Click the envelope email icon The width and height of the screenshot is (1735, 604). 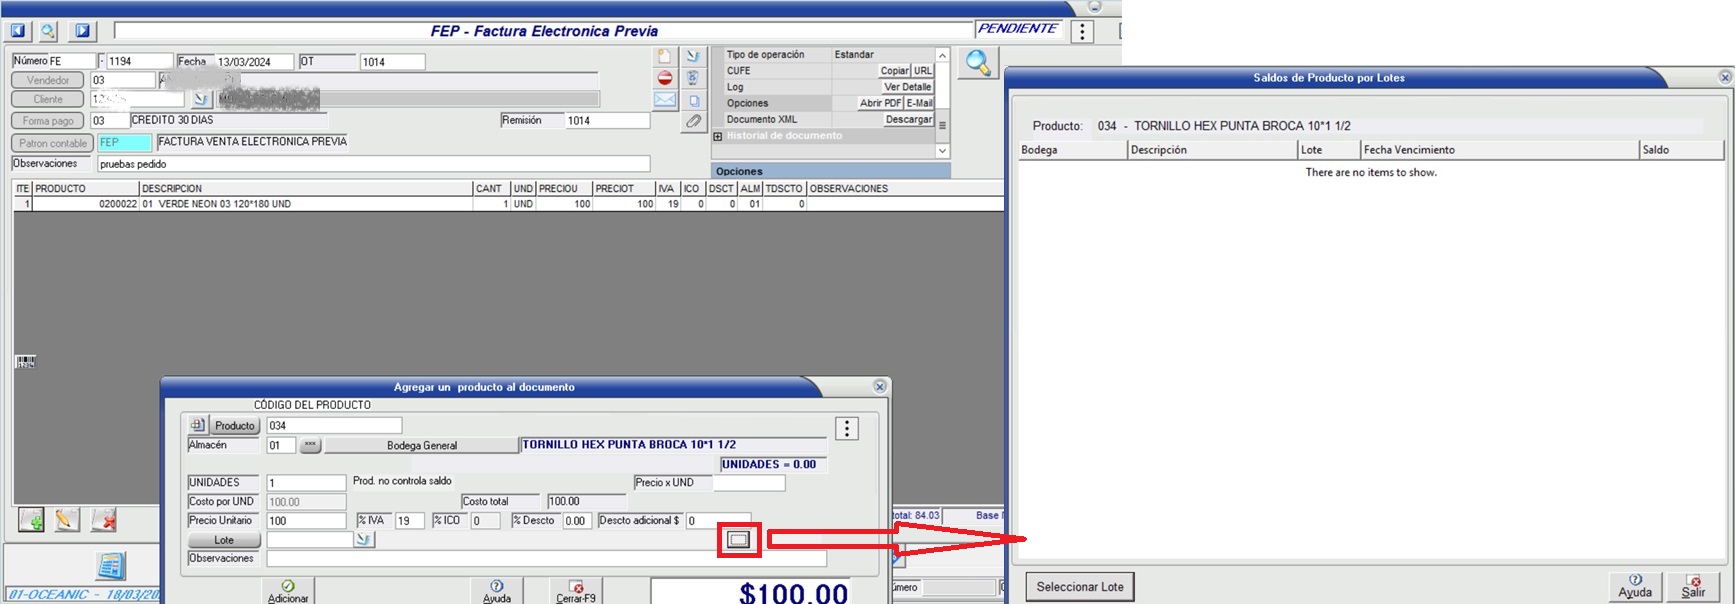pos(665,100)
